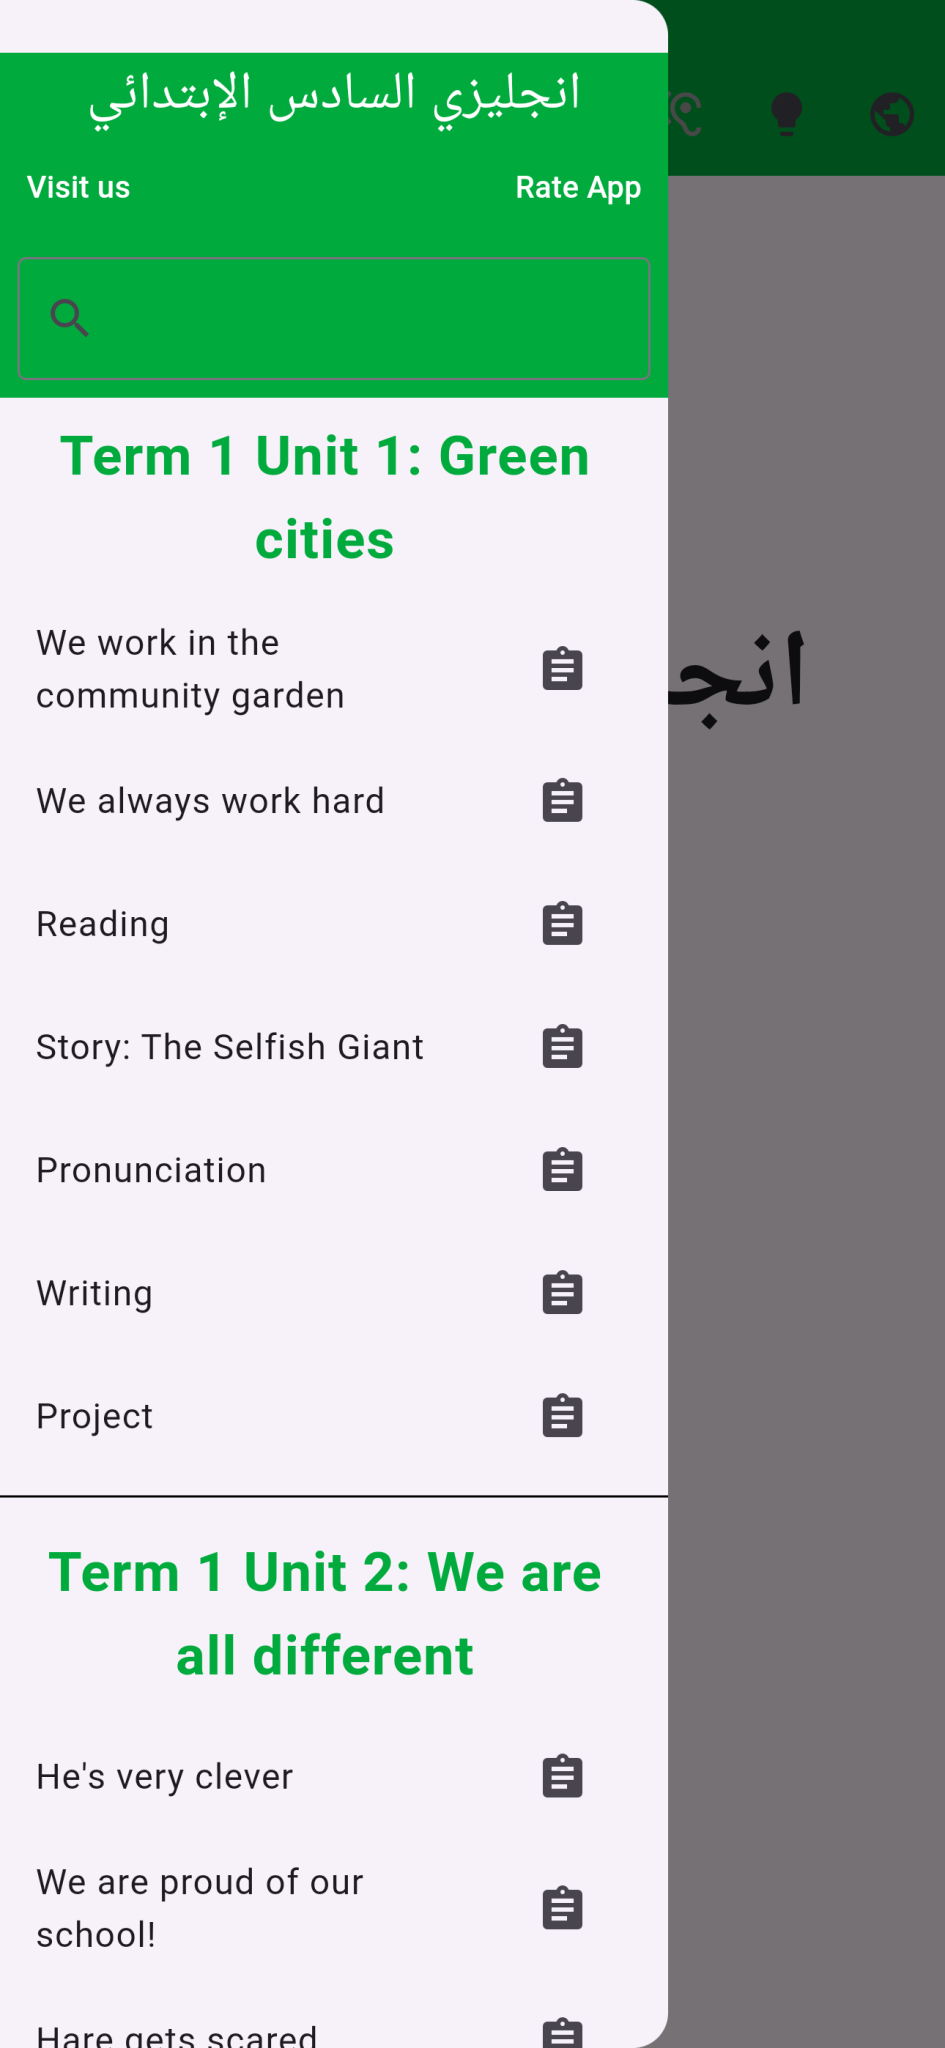
Task: Tap the globe icon in top bar
Action: [x=892, y=114]
